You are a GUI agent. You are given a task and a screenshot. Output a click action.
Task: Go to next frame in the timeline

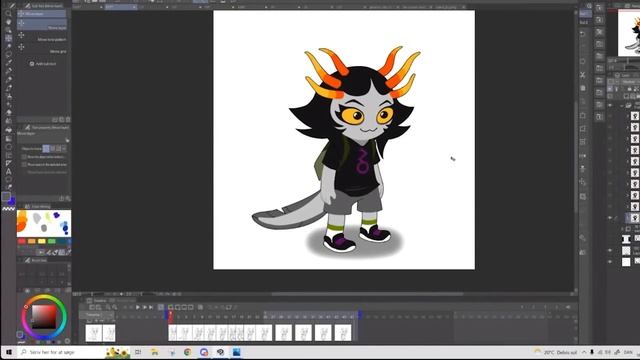[x=144, y=307]
